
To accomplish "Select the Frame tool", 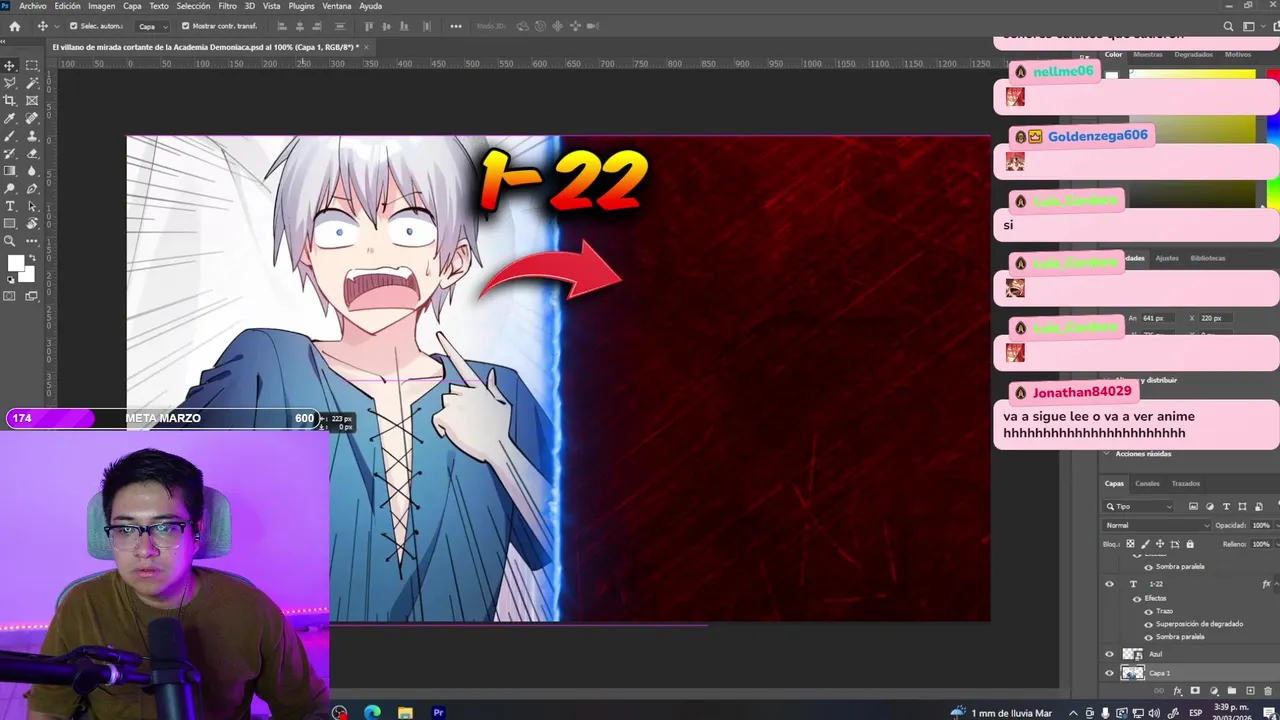I will pos(32,101).
